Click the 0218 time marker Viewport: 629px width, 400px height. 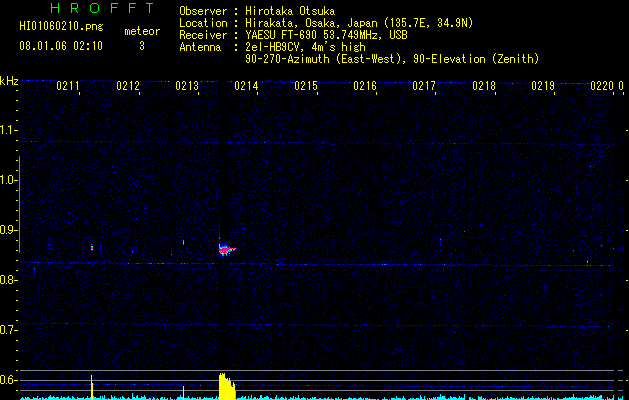[484, 86]
